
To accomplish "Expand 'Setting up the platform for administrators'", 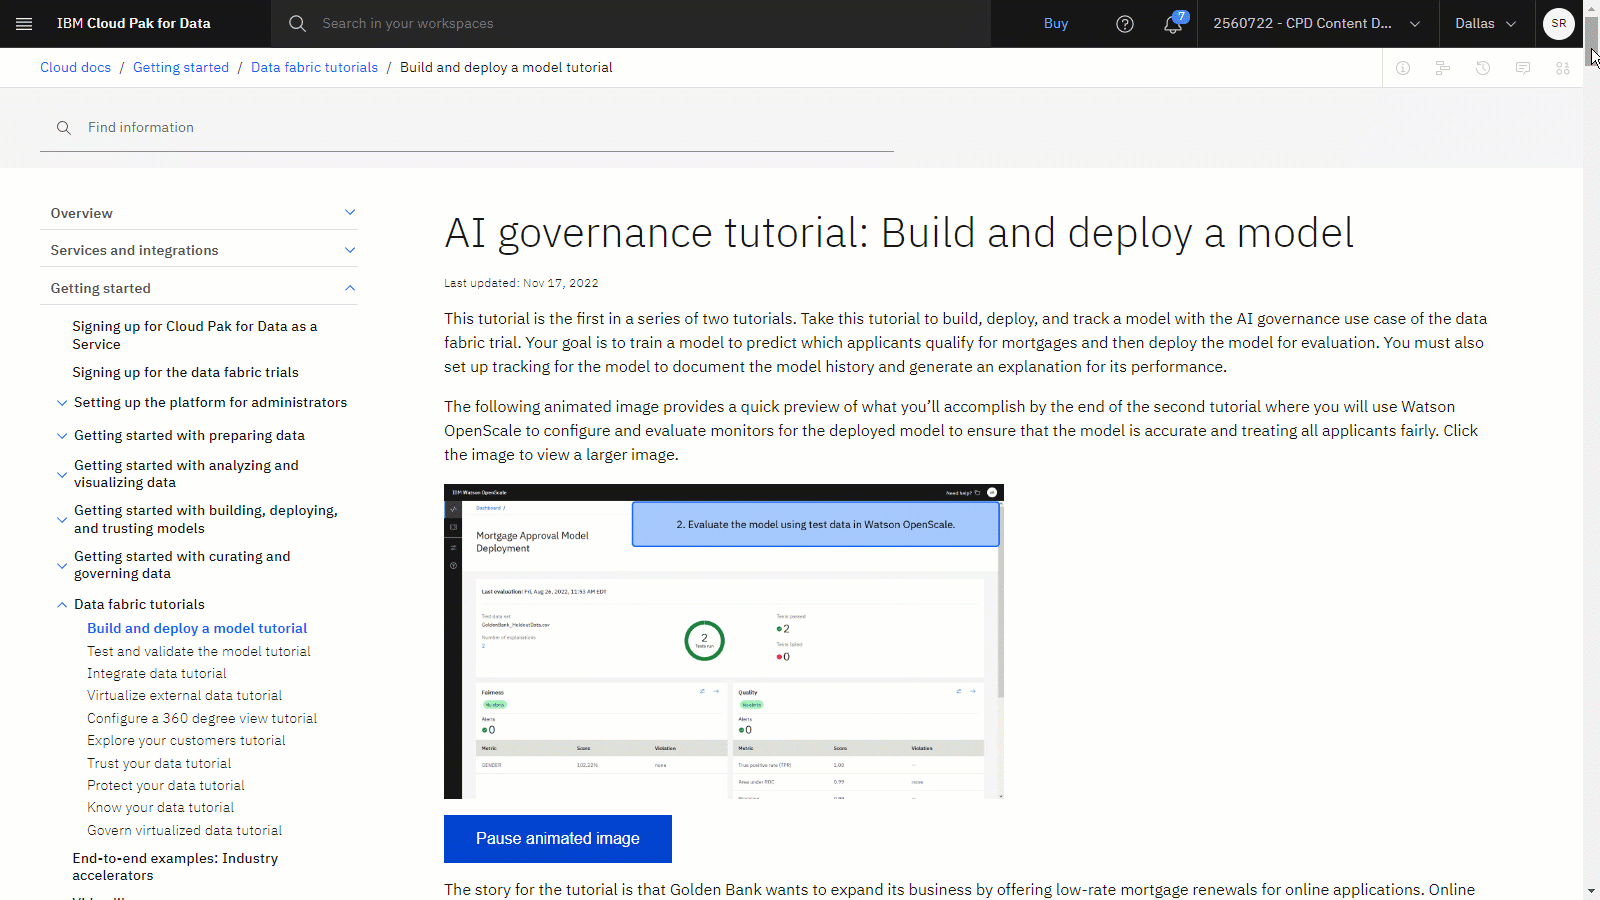I will coord(62,403).
